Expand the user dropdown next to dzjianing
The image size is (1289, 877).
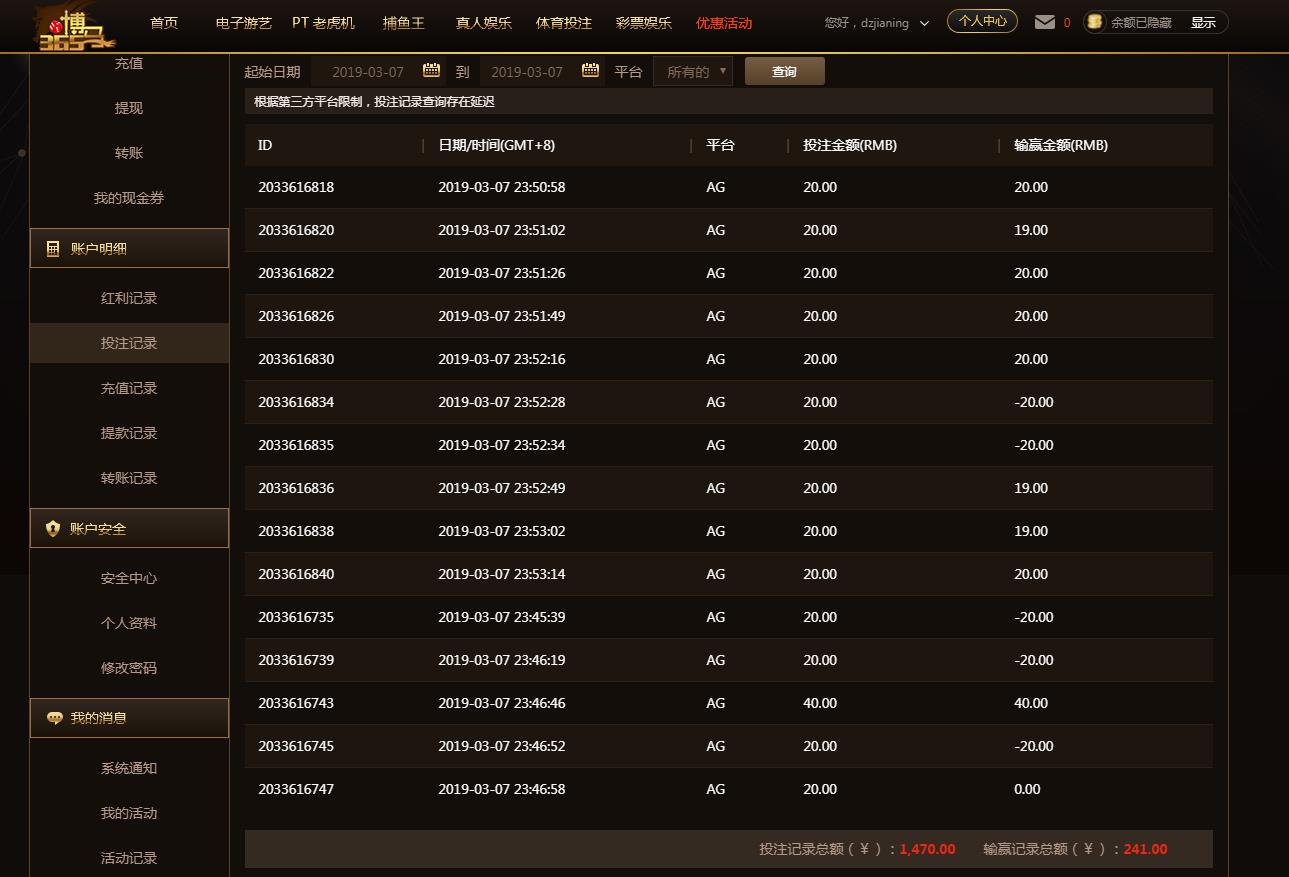tap(924, 23)
